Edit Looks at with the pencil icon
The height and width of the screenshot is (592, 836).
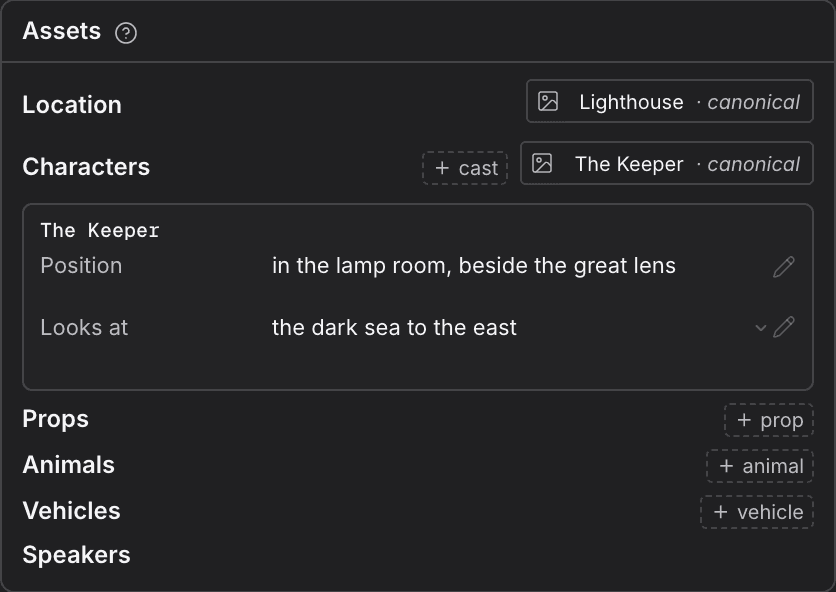coord(784,327)
